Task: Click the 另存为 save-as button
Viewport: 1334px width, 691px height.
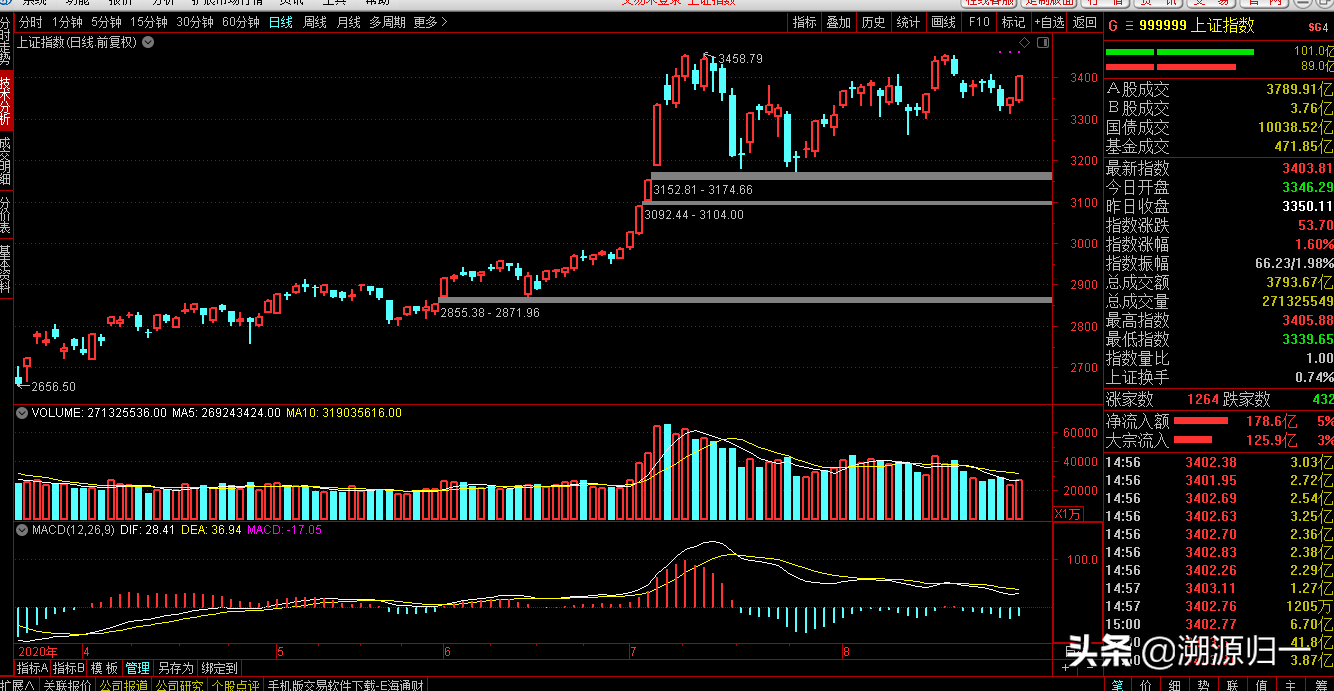Action: pyautogui.click(x=175, y=668)
